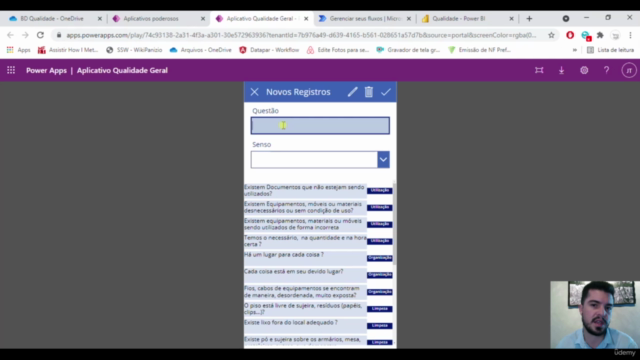Close the Novos Registros form with X
The height and width of the screenshot is (360, 640).
[254, 92]
